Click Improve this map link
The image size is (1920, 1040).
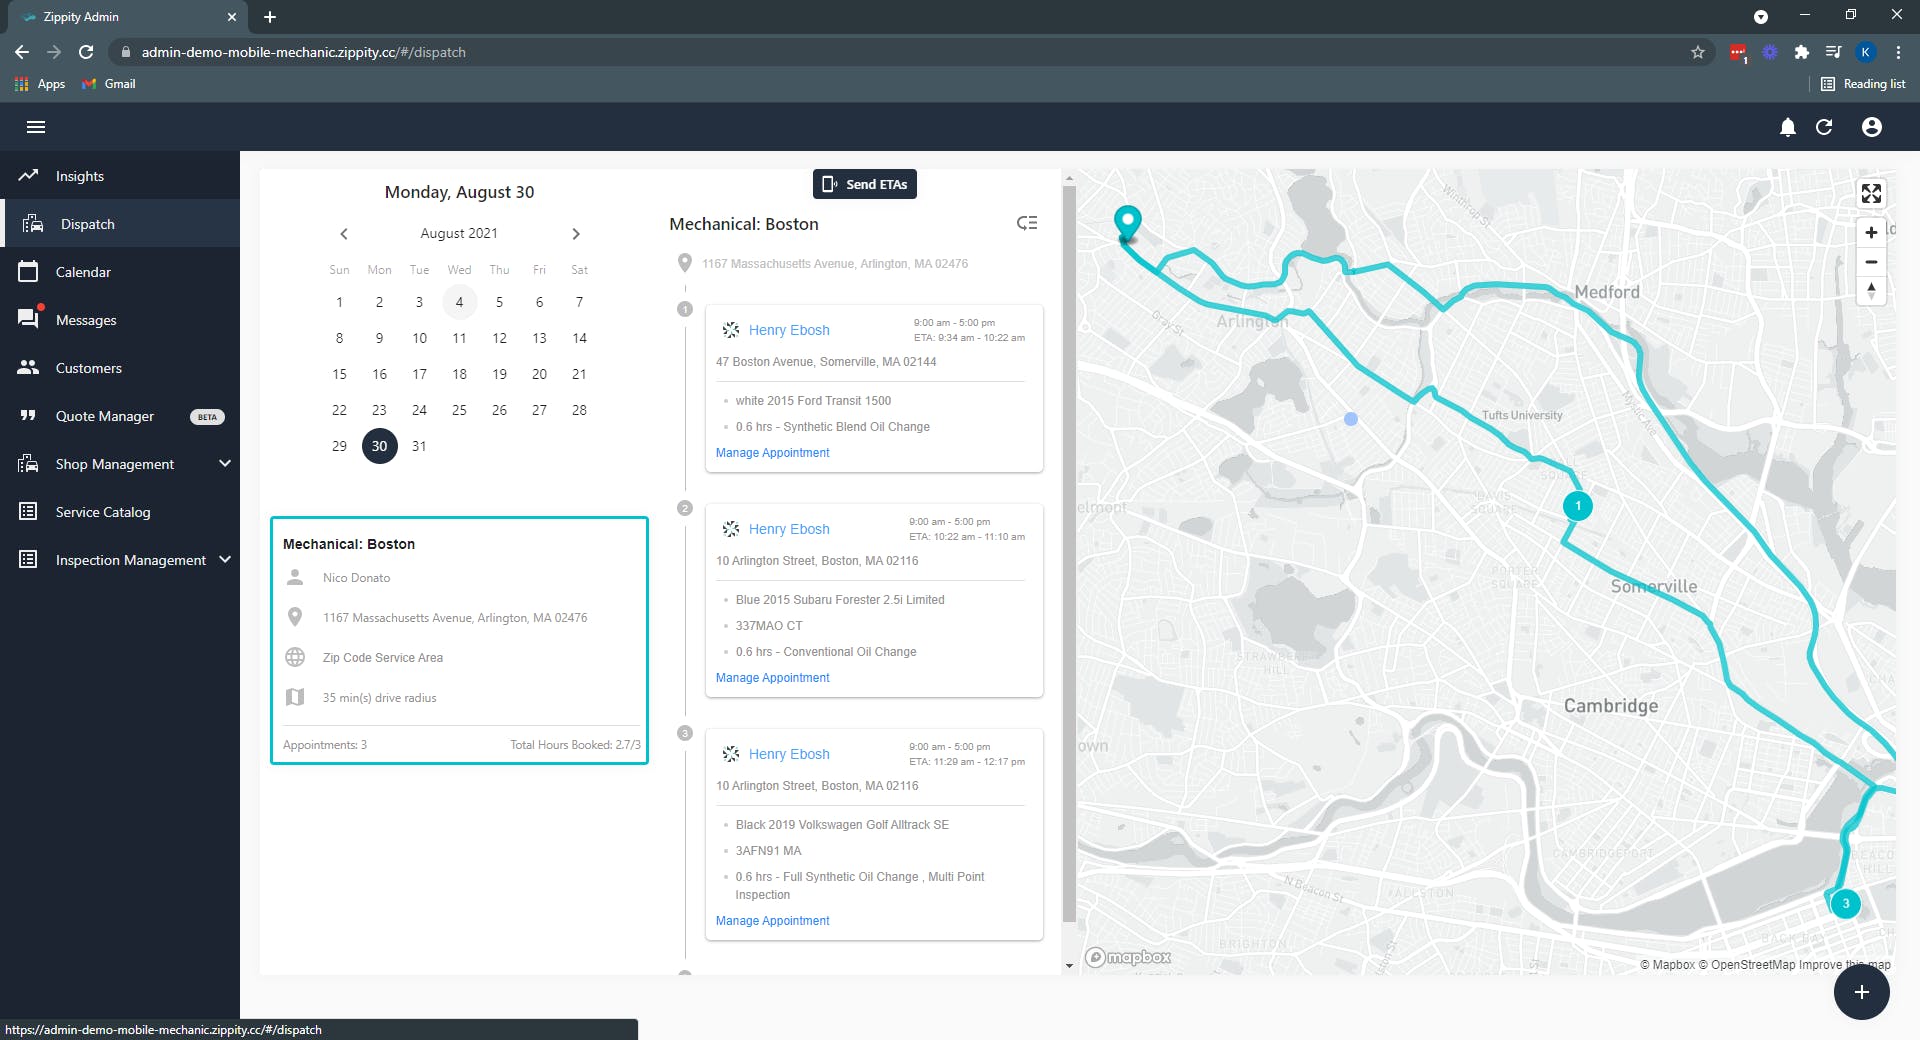click(x=1845, y=965)
